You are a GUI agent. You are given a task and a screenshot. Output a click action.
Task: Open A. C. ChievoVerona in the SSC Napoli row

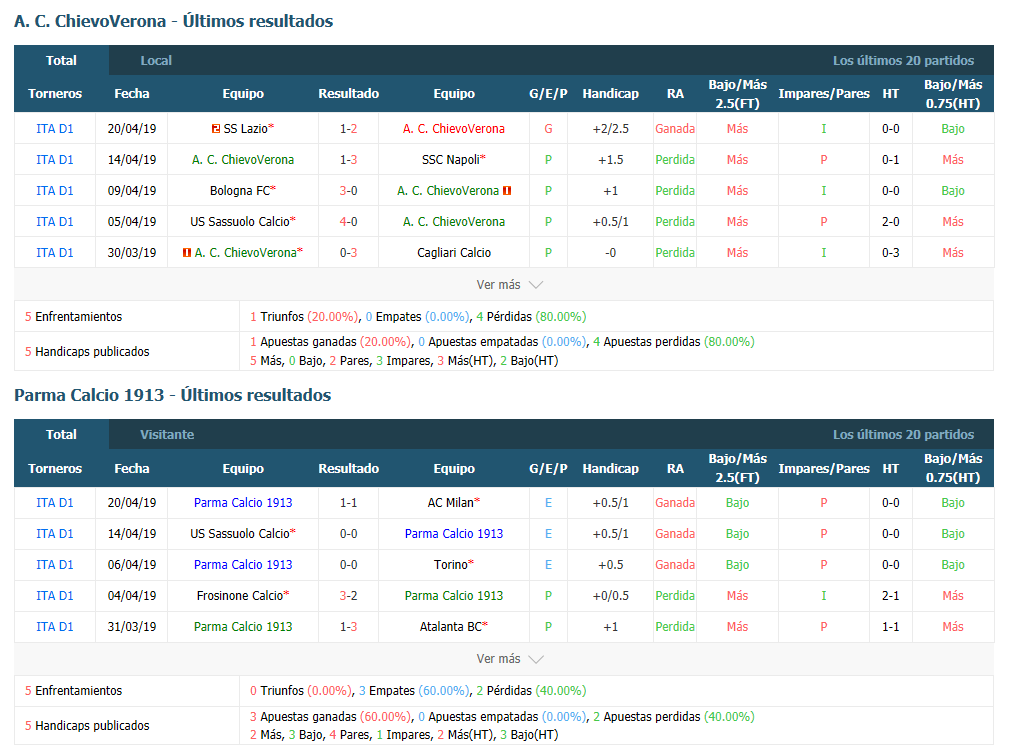[x=243, y=160]
